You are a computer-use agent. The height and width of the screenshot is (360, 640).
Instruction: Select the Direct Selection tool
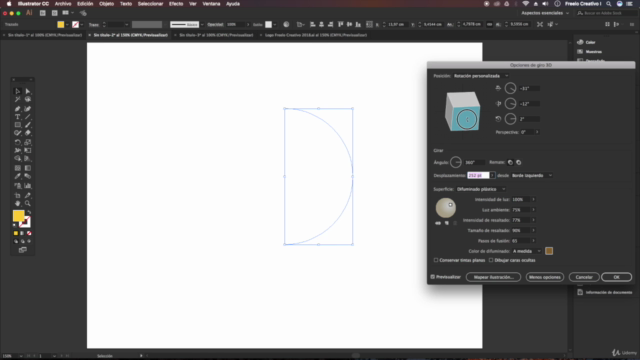28,91
